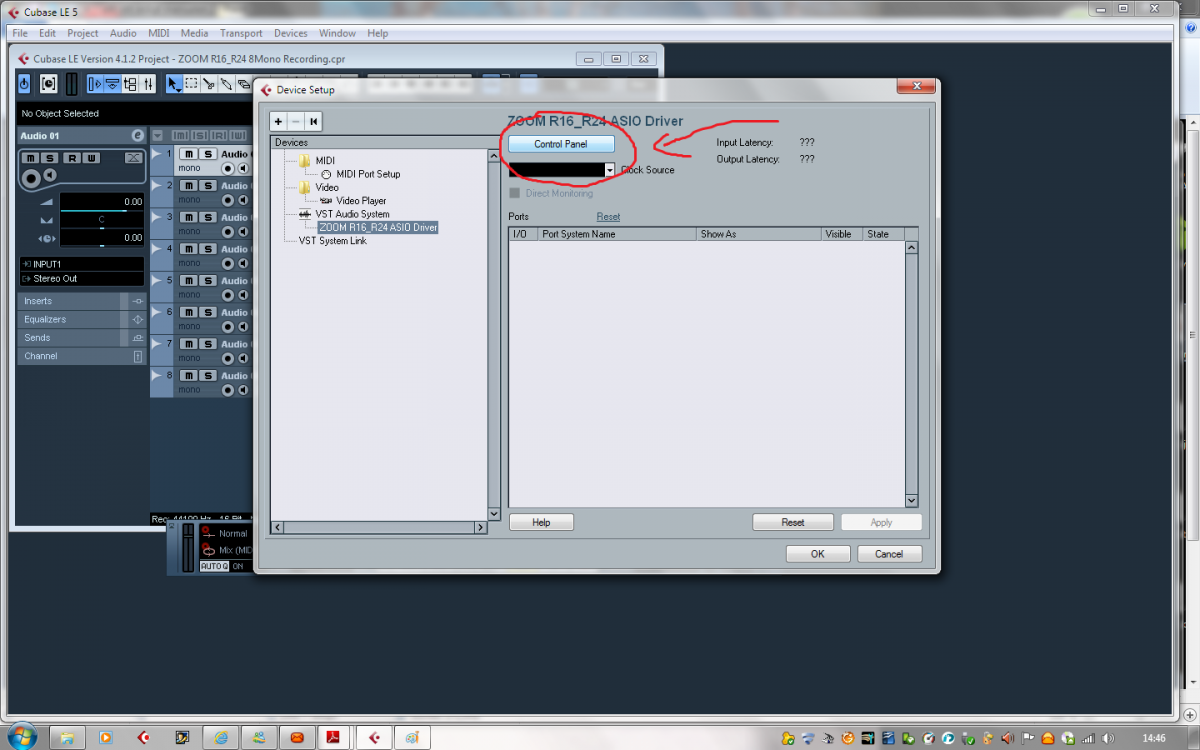
Task: Mute track 1 in track list
Action: [188, 154]
